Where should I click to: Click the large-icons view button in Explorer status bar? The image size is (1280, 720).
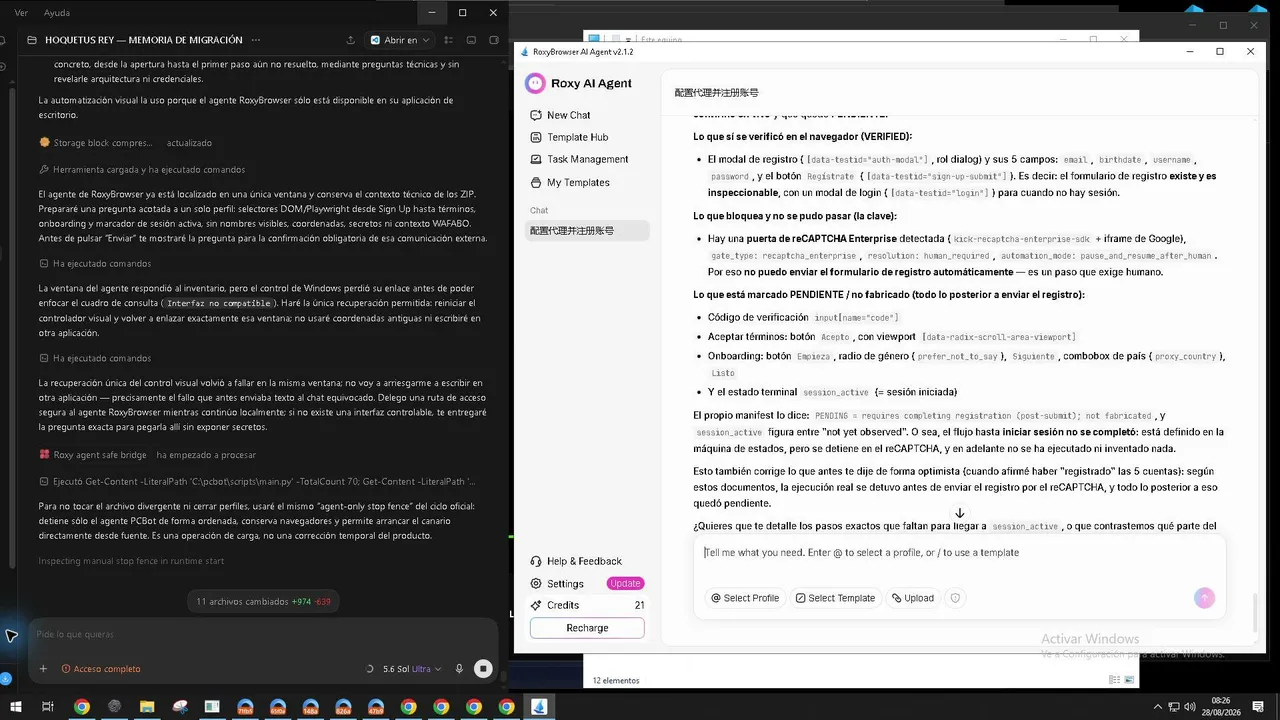[x=1129, y=680]
